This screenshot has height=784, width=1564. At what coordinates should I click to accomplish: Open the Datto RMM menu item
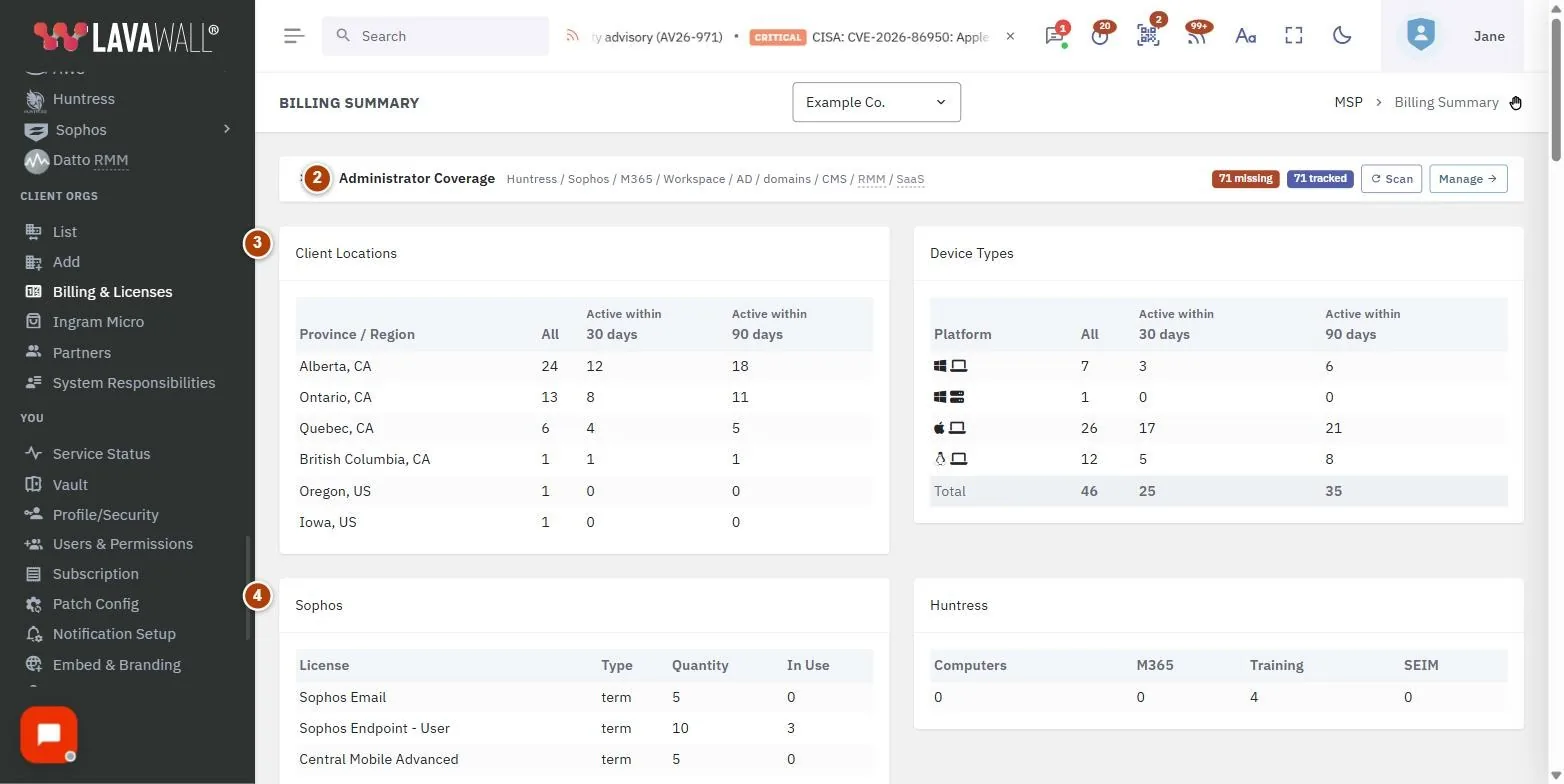pos(90,160)
